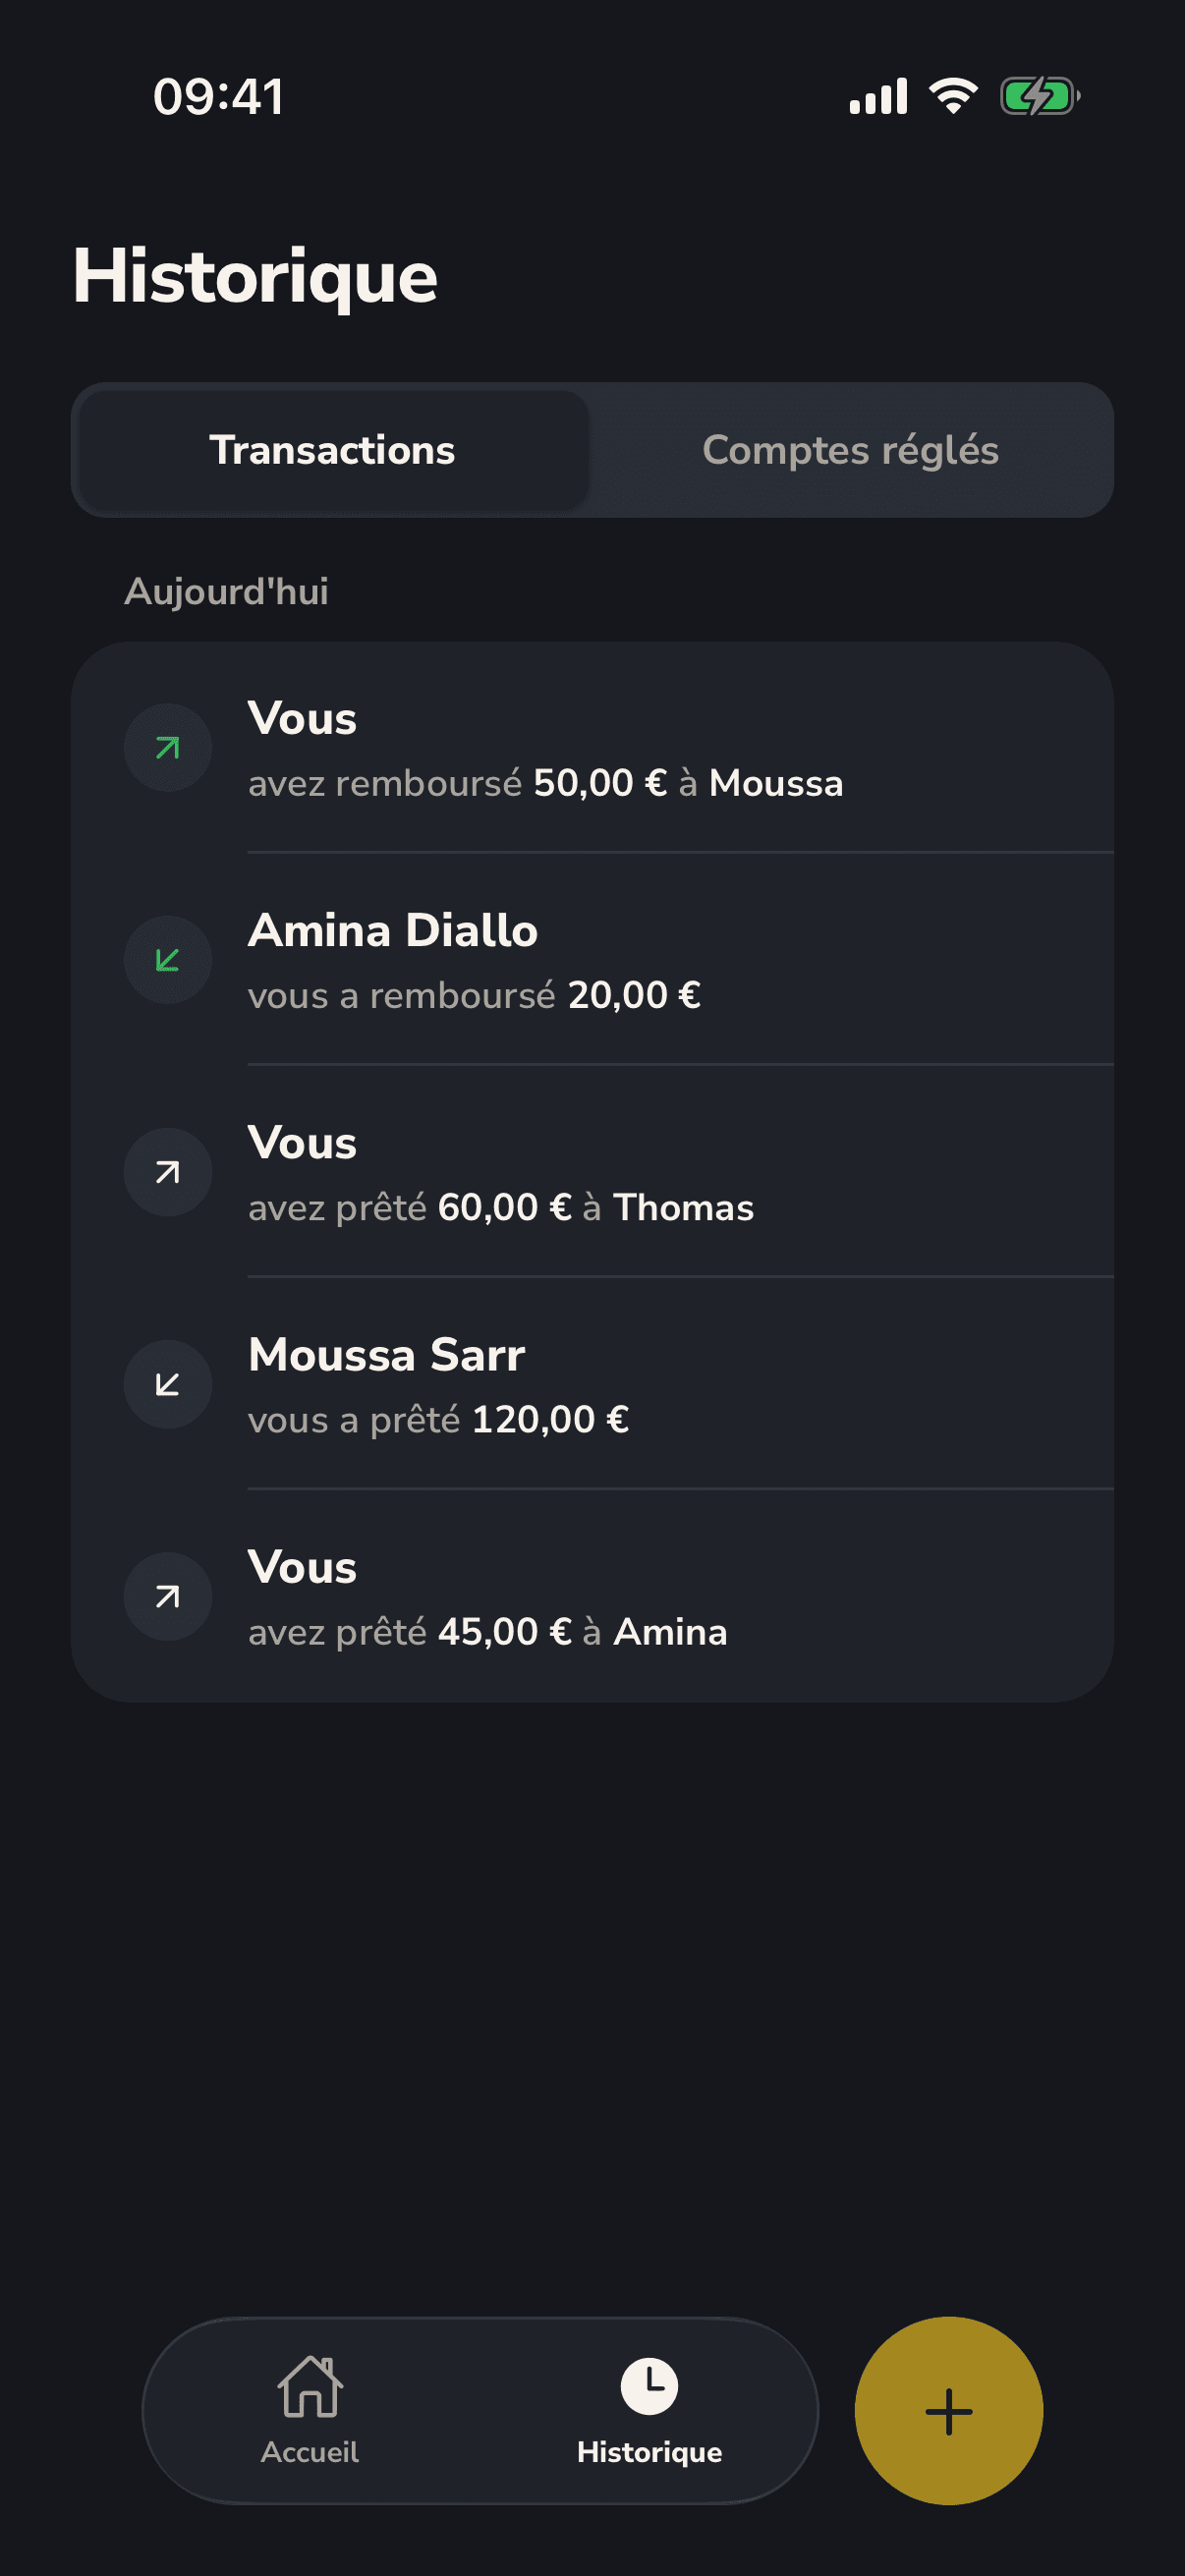Tap the yellow plus add button
The image size is (1185, 2576).
click(948, 2410)
